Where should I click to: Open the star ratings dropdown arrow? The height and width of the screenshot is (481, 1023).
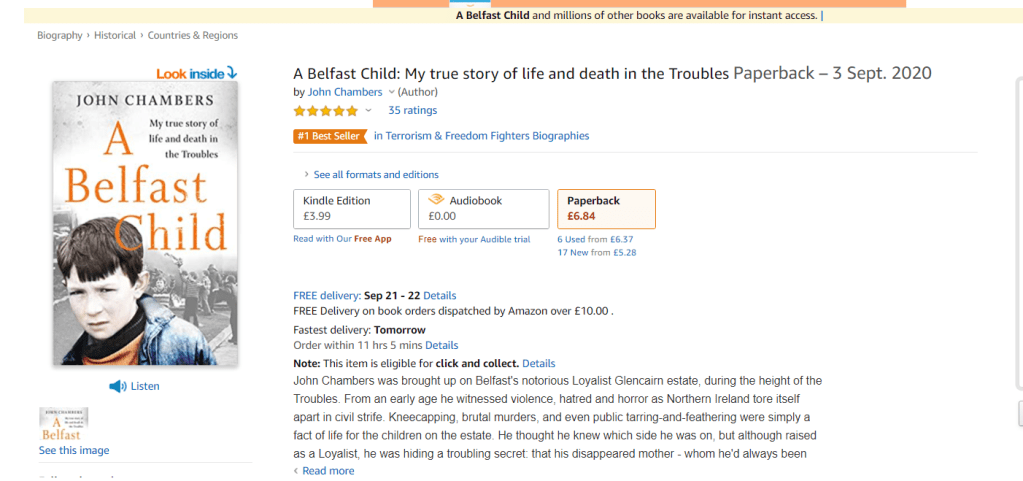click(368, 110)
